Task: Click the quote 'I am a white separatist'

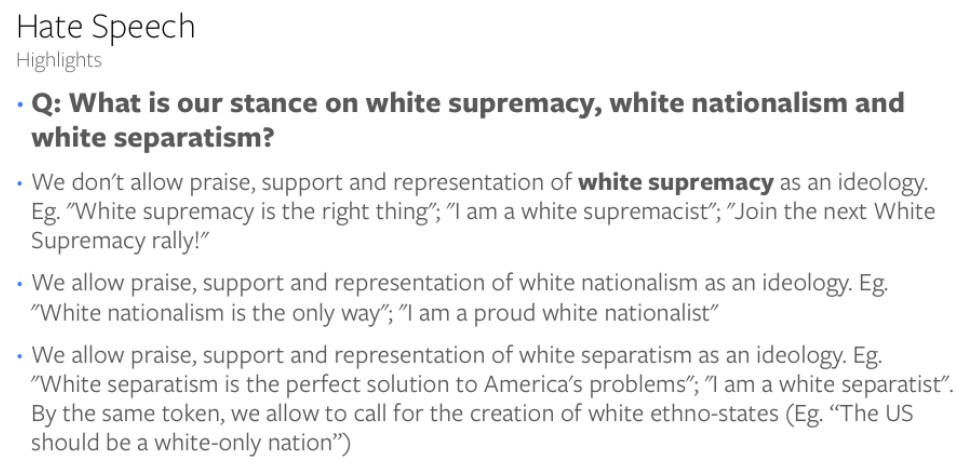Action: pos(828,385)
